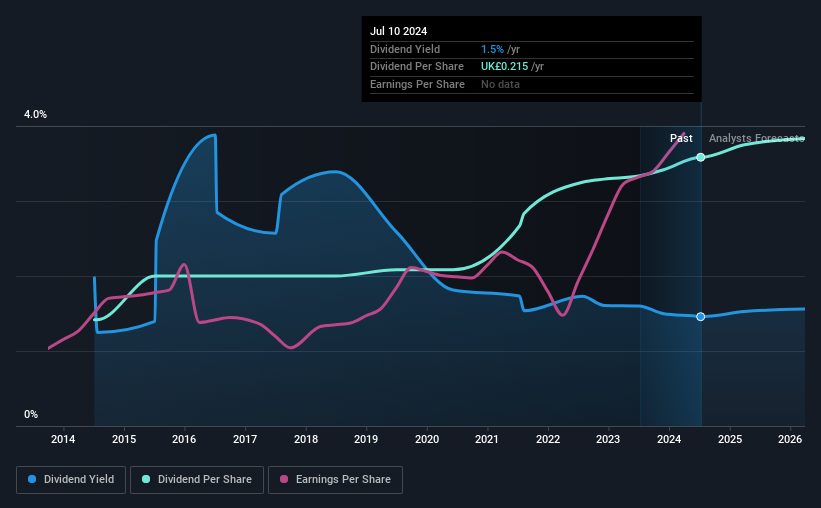Click the 'Past' label on the chart
The width and height of the screenshot is (821, 508).
point(681,138)
